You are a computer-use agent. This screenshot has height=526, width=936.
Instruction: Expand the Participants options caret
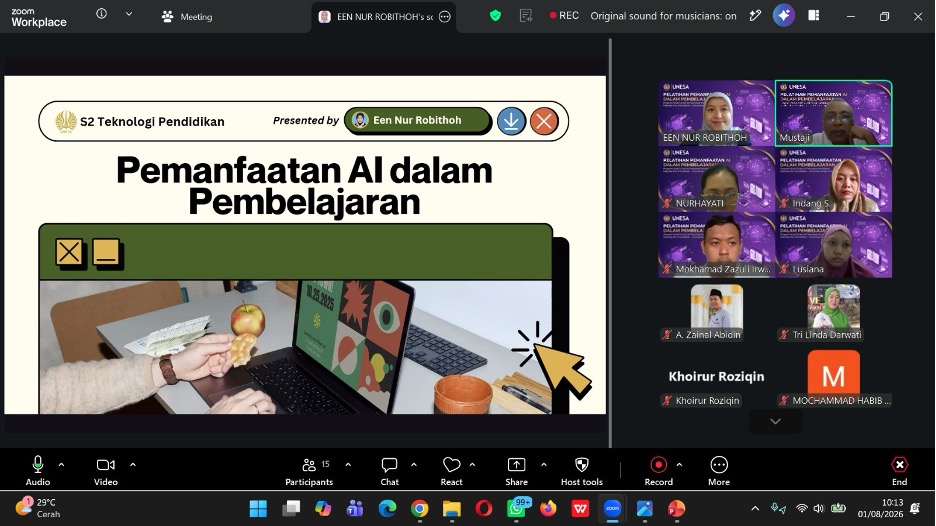pos(348,465)
